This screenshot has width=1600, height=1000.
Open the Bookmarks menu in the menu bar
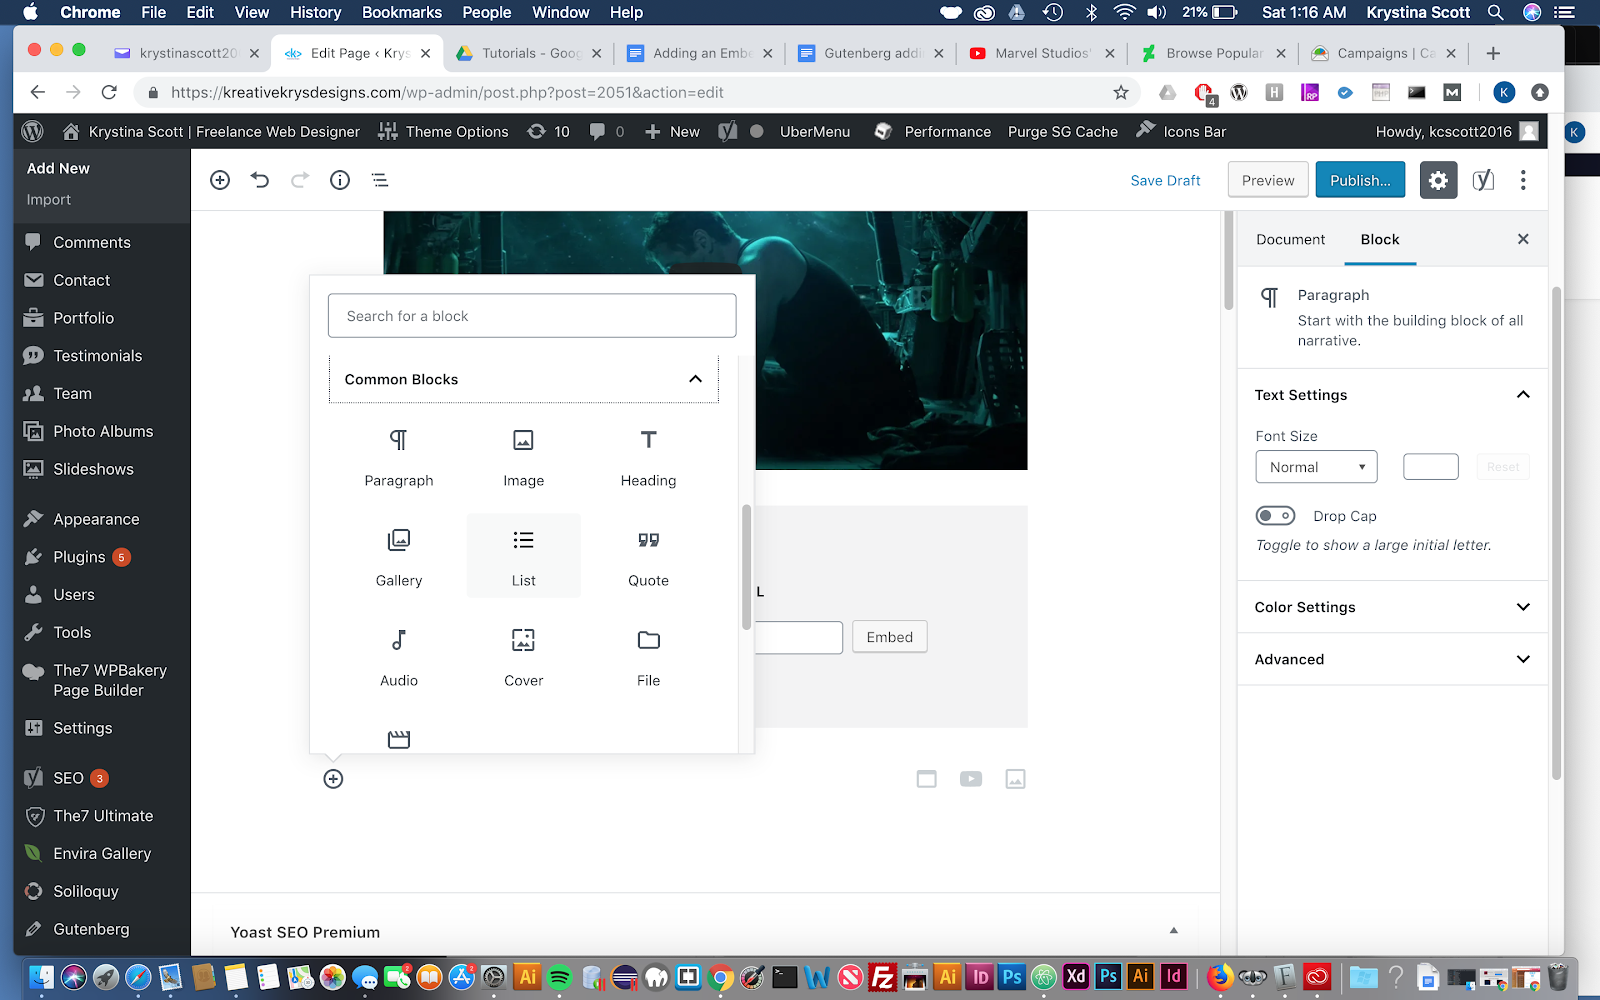(x=402, y=12)
